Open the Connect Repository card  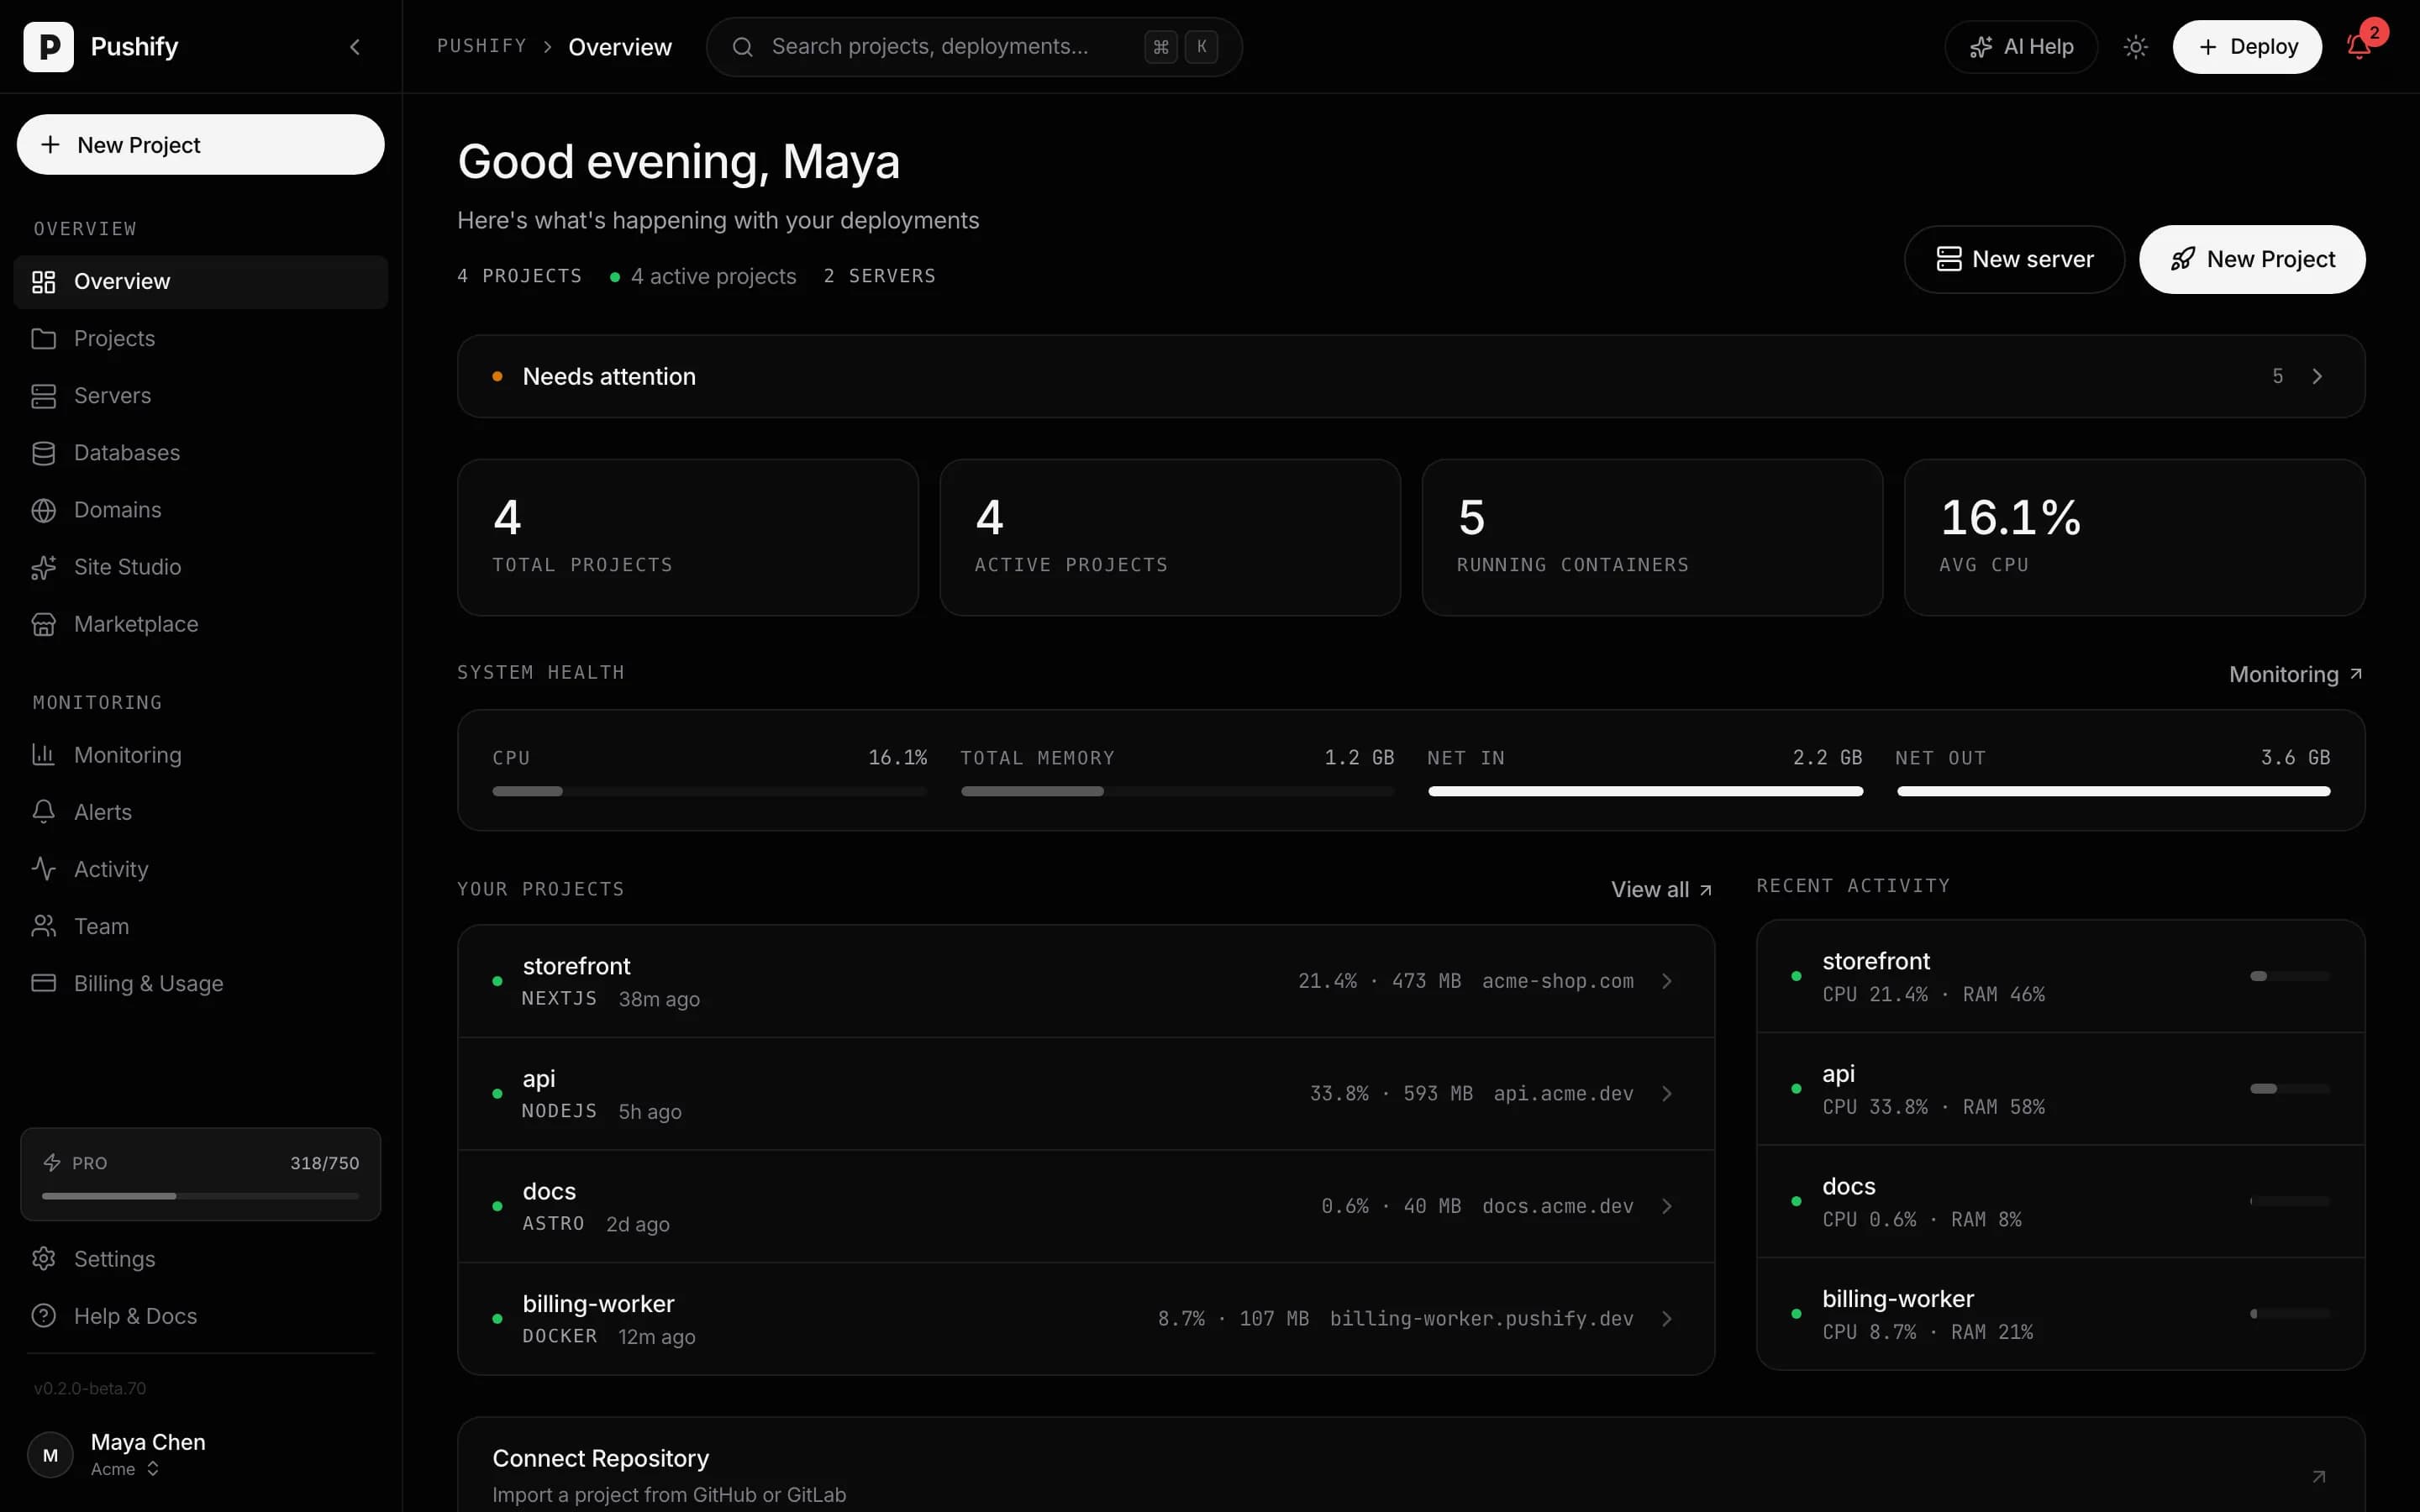[x=1411, y=1465]
